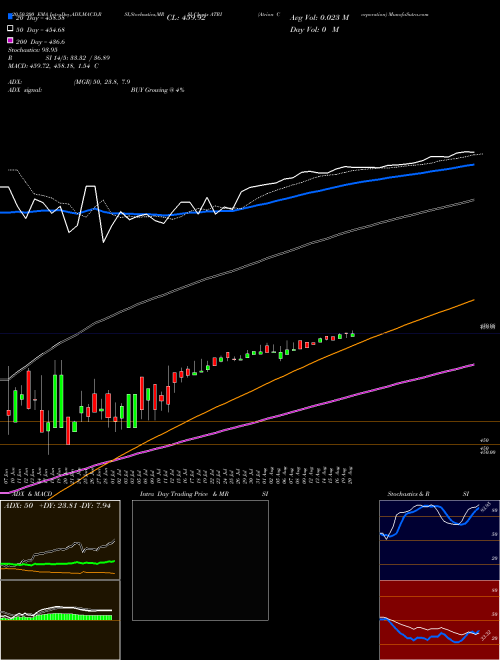Click the last green candlestick on the chart

[353, 334]
